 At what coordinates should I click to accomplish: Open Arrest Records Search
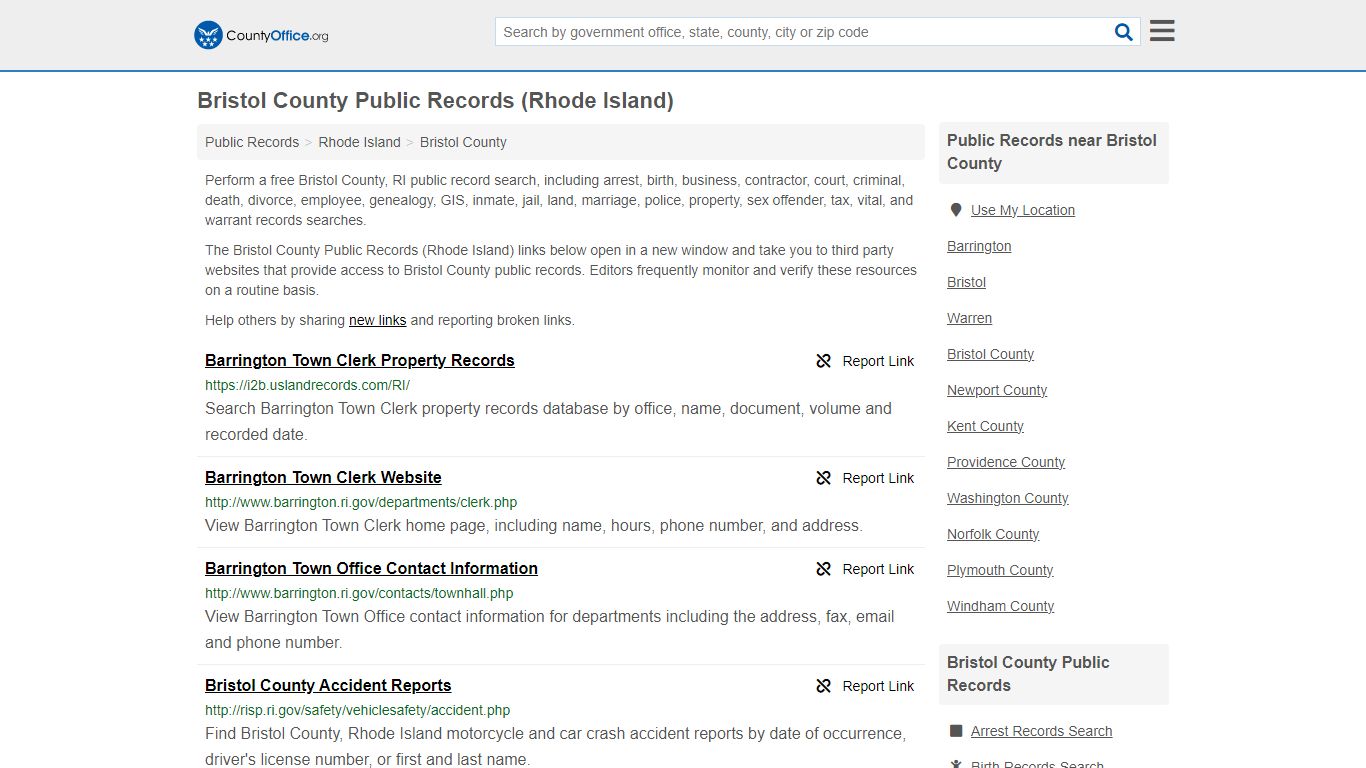click(1041, 731)
